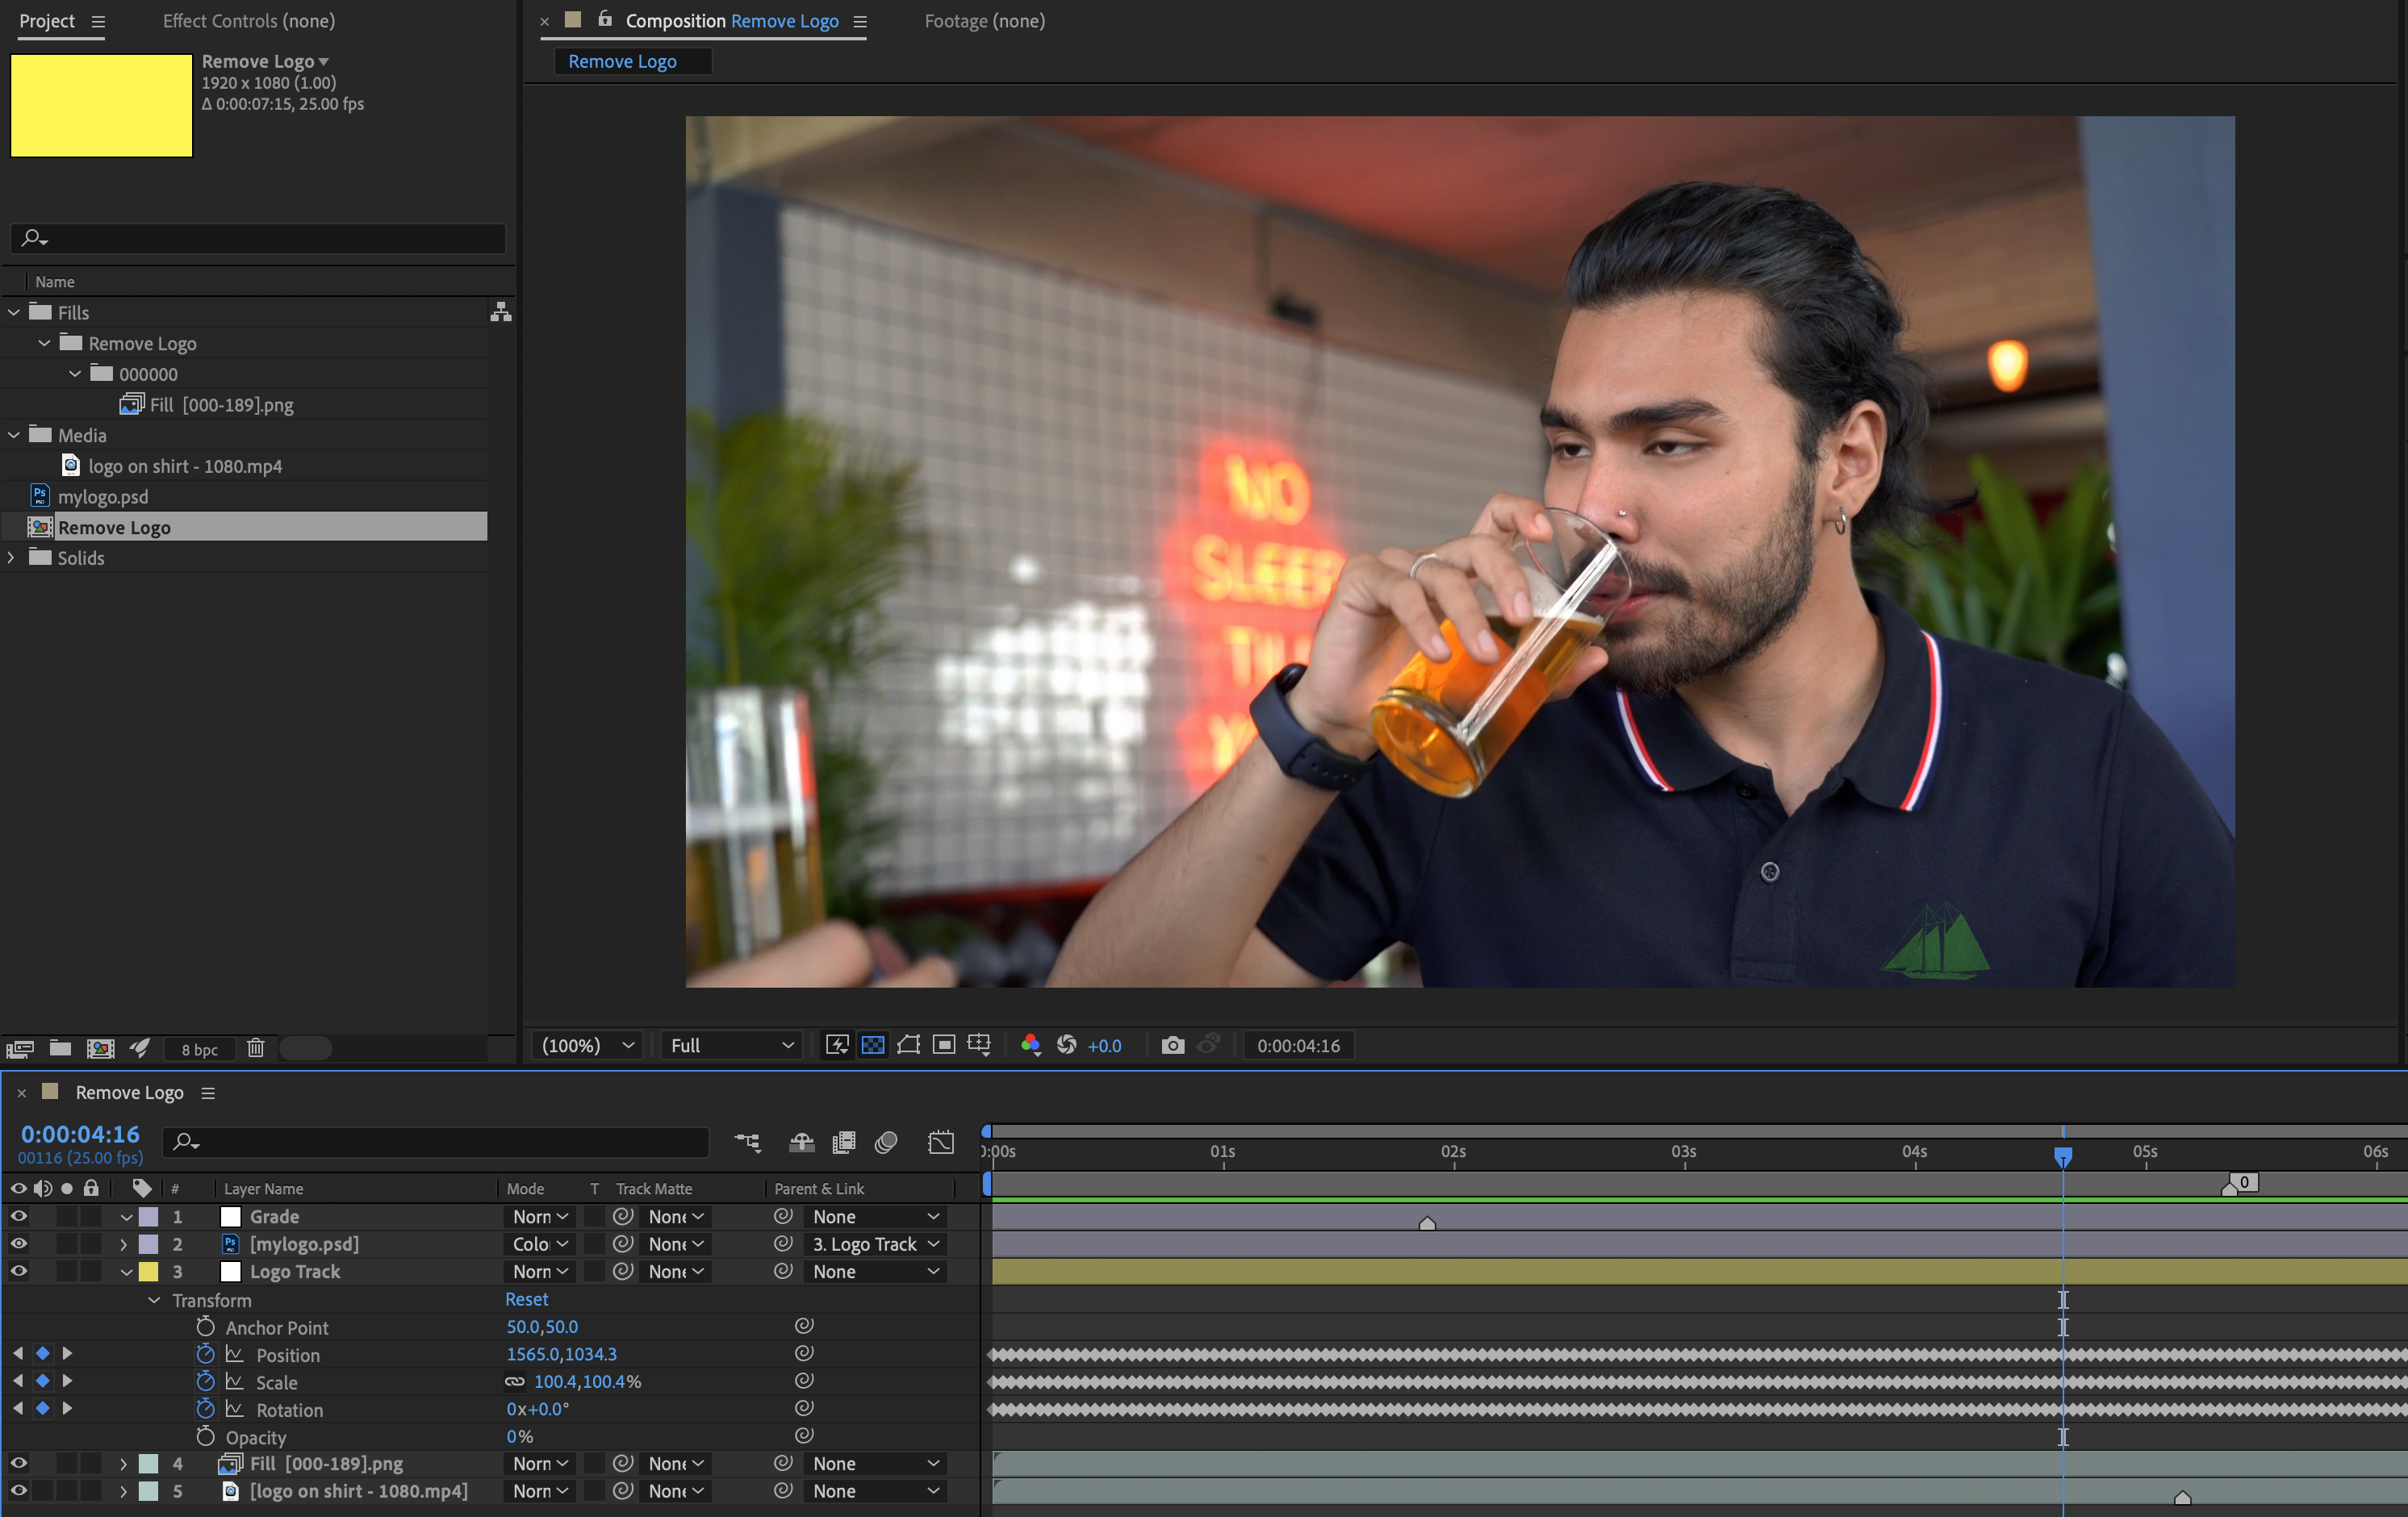
Task: Hide the Grade layer eye toggle
Action: (18, 1216)
